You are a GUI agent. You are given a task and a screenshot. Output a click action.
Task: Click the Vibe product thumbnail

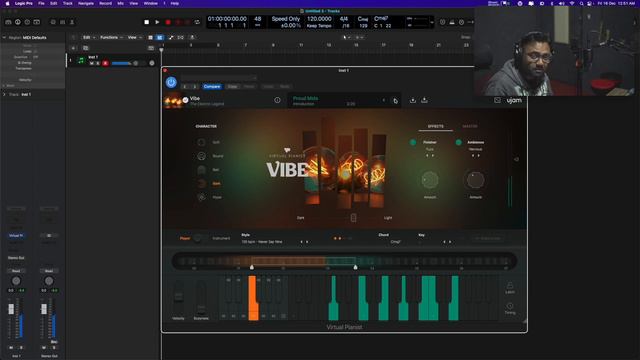173,101
